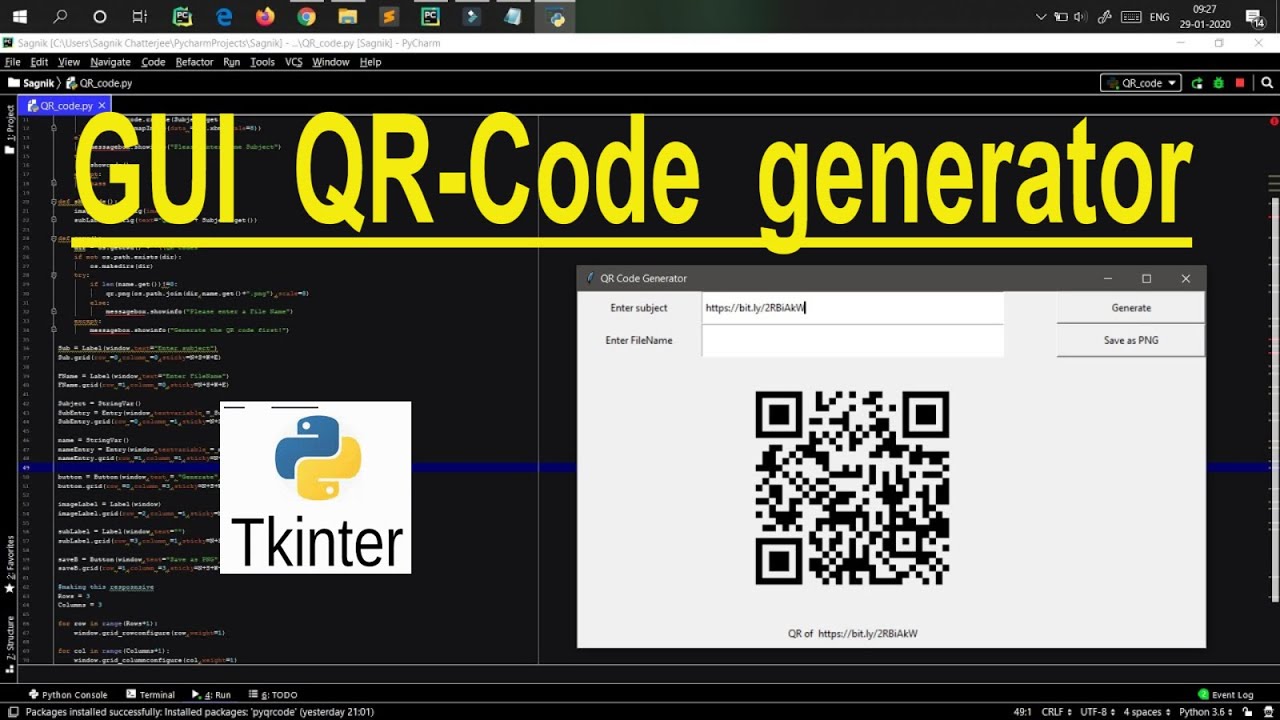1280x720 pixels.
Task: Start debugging with the green bug icon
Action: pyautogui.click(x=1219, y=83)
